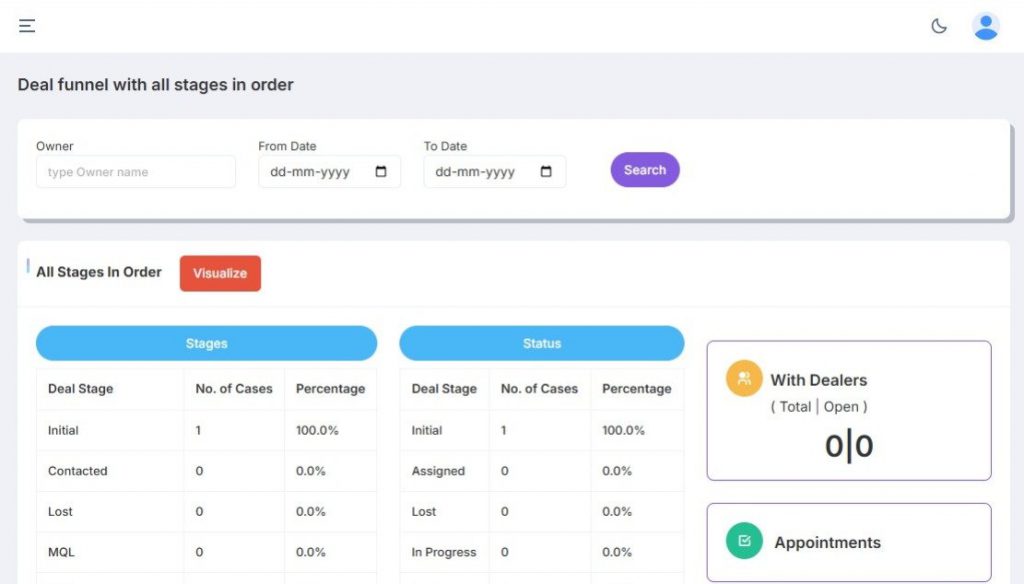Select the Stages table header pill

click(206, 343)
